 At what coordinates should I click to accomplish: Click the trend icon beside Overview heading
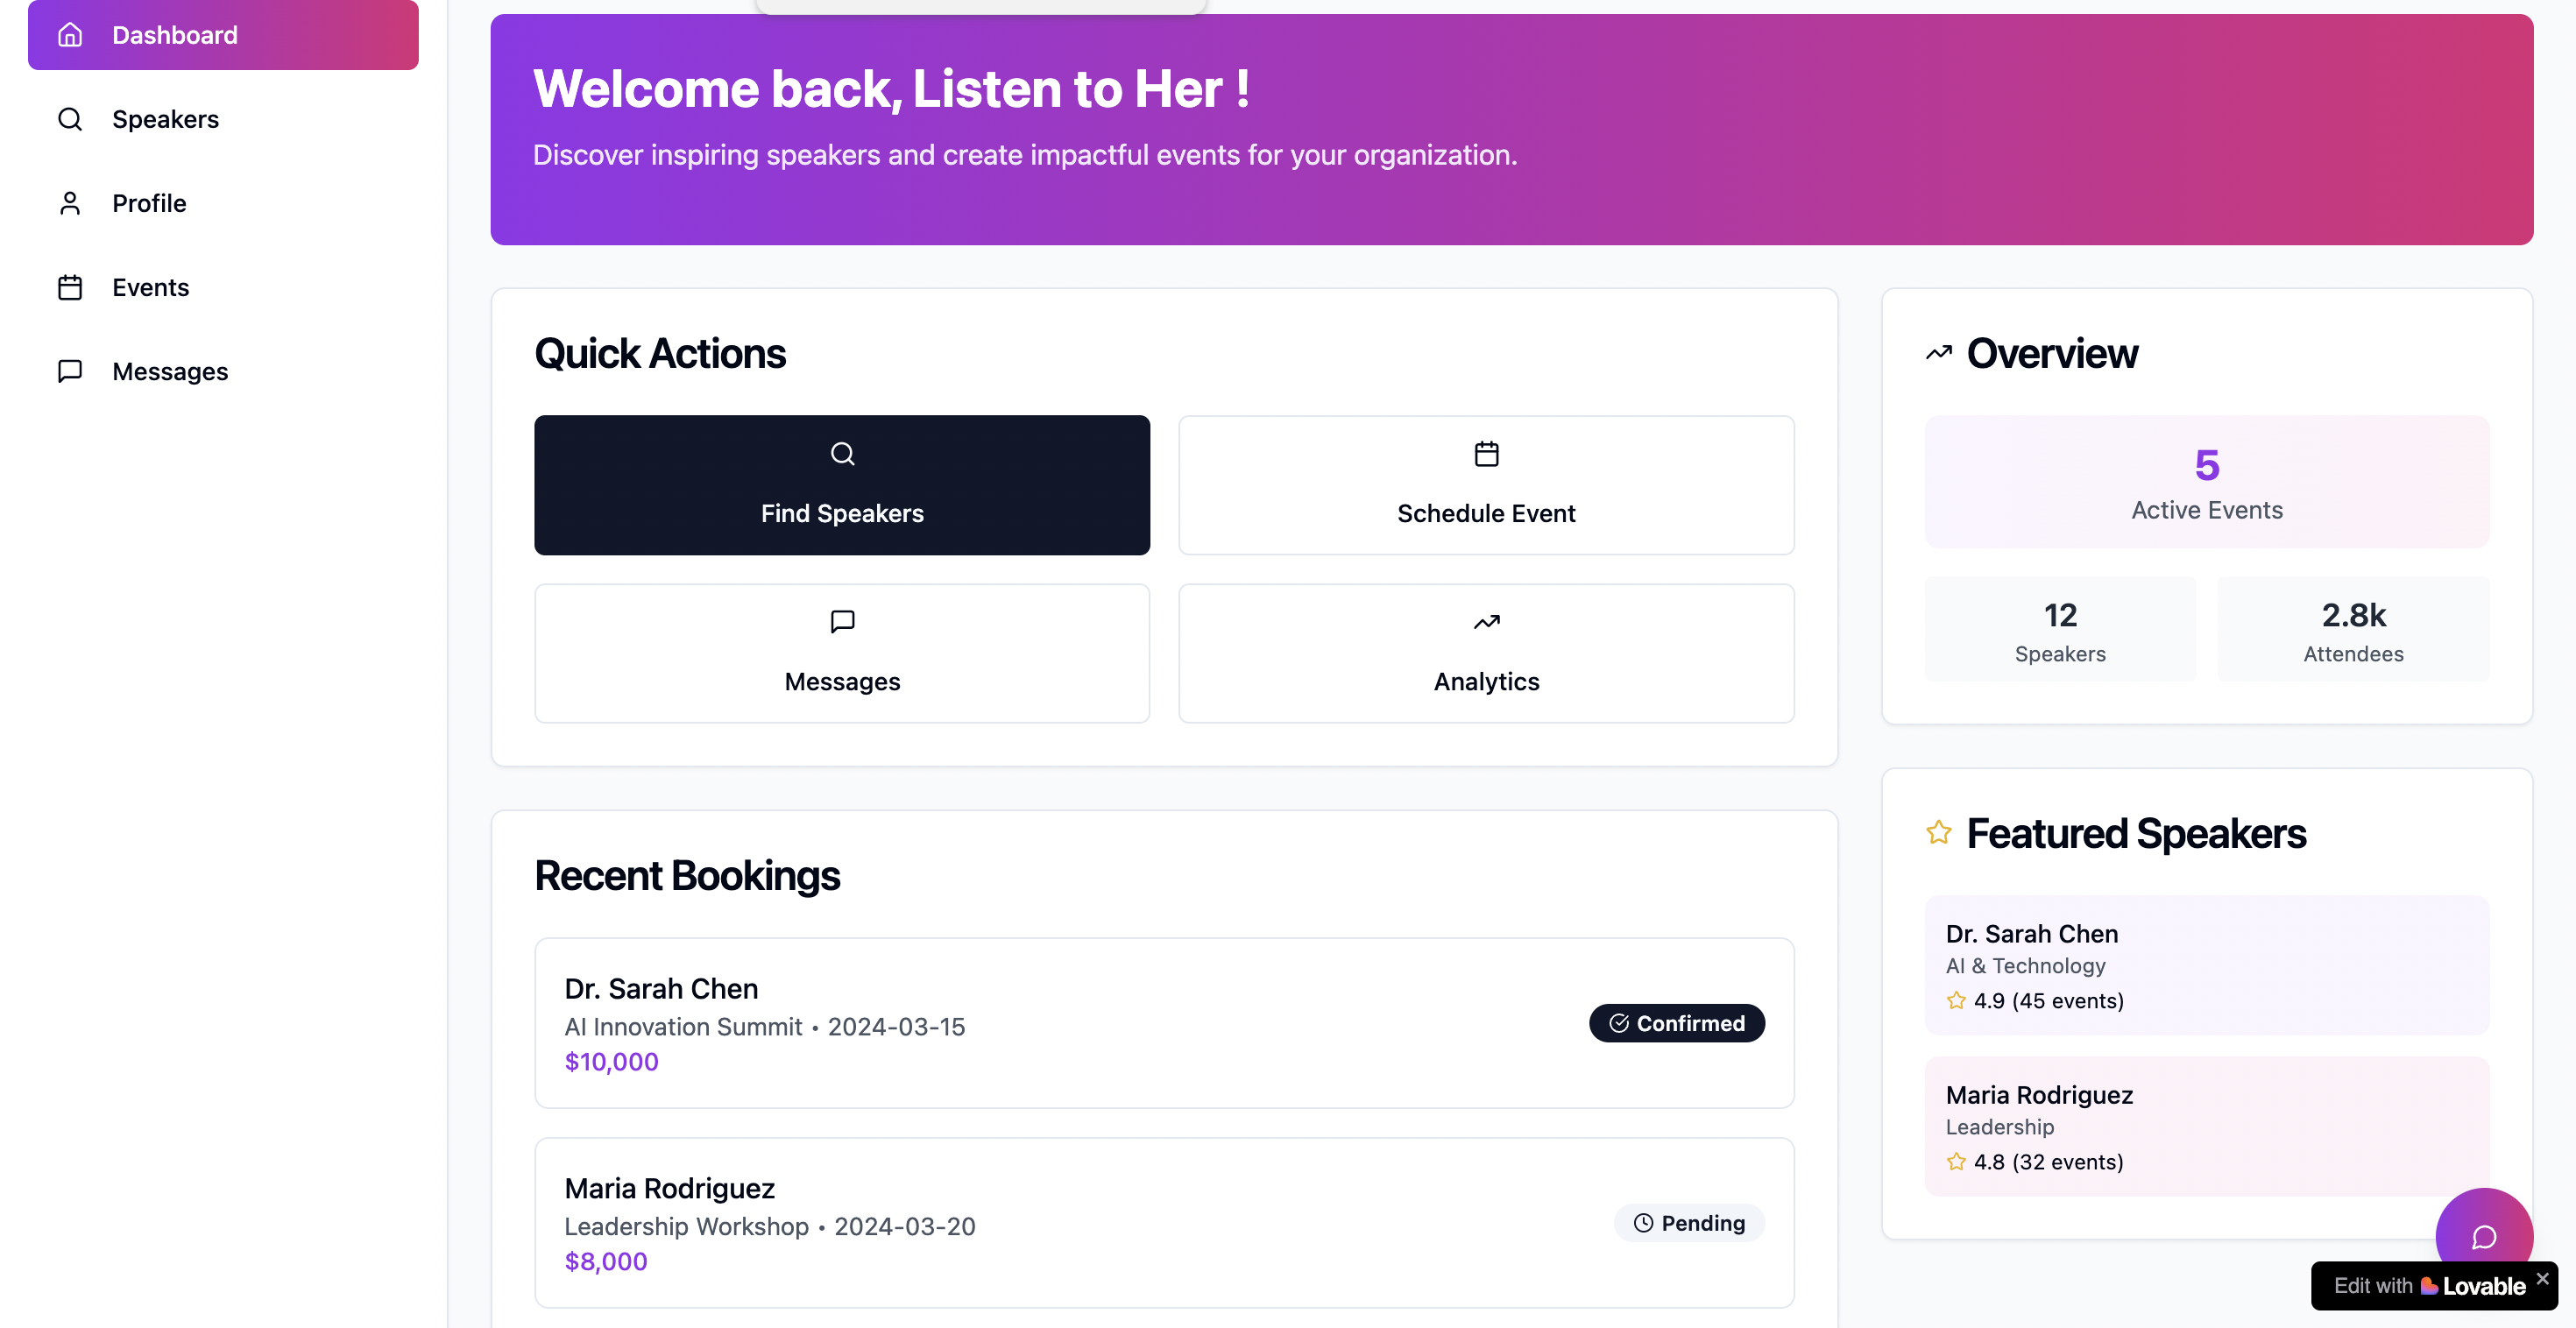coord(1938,353)
